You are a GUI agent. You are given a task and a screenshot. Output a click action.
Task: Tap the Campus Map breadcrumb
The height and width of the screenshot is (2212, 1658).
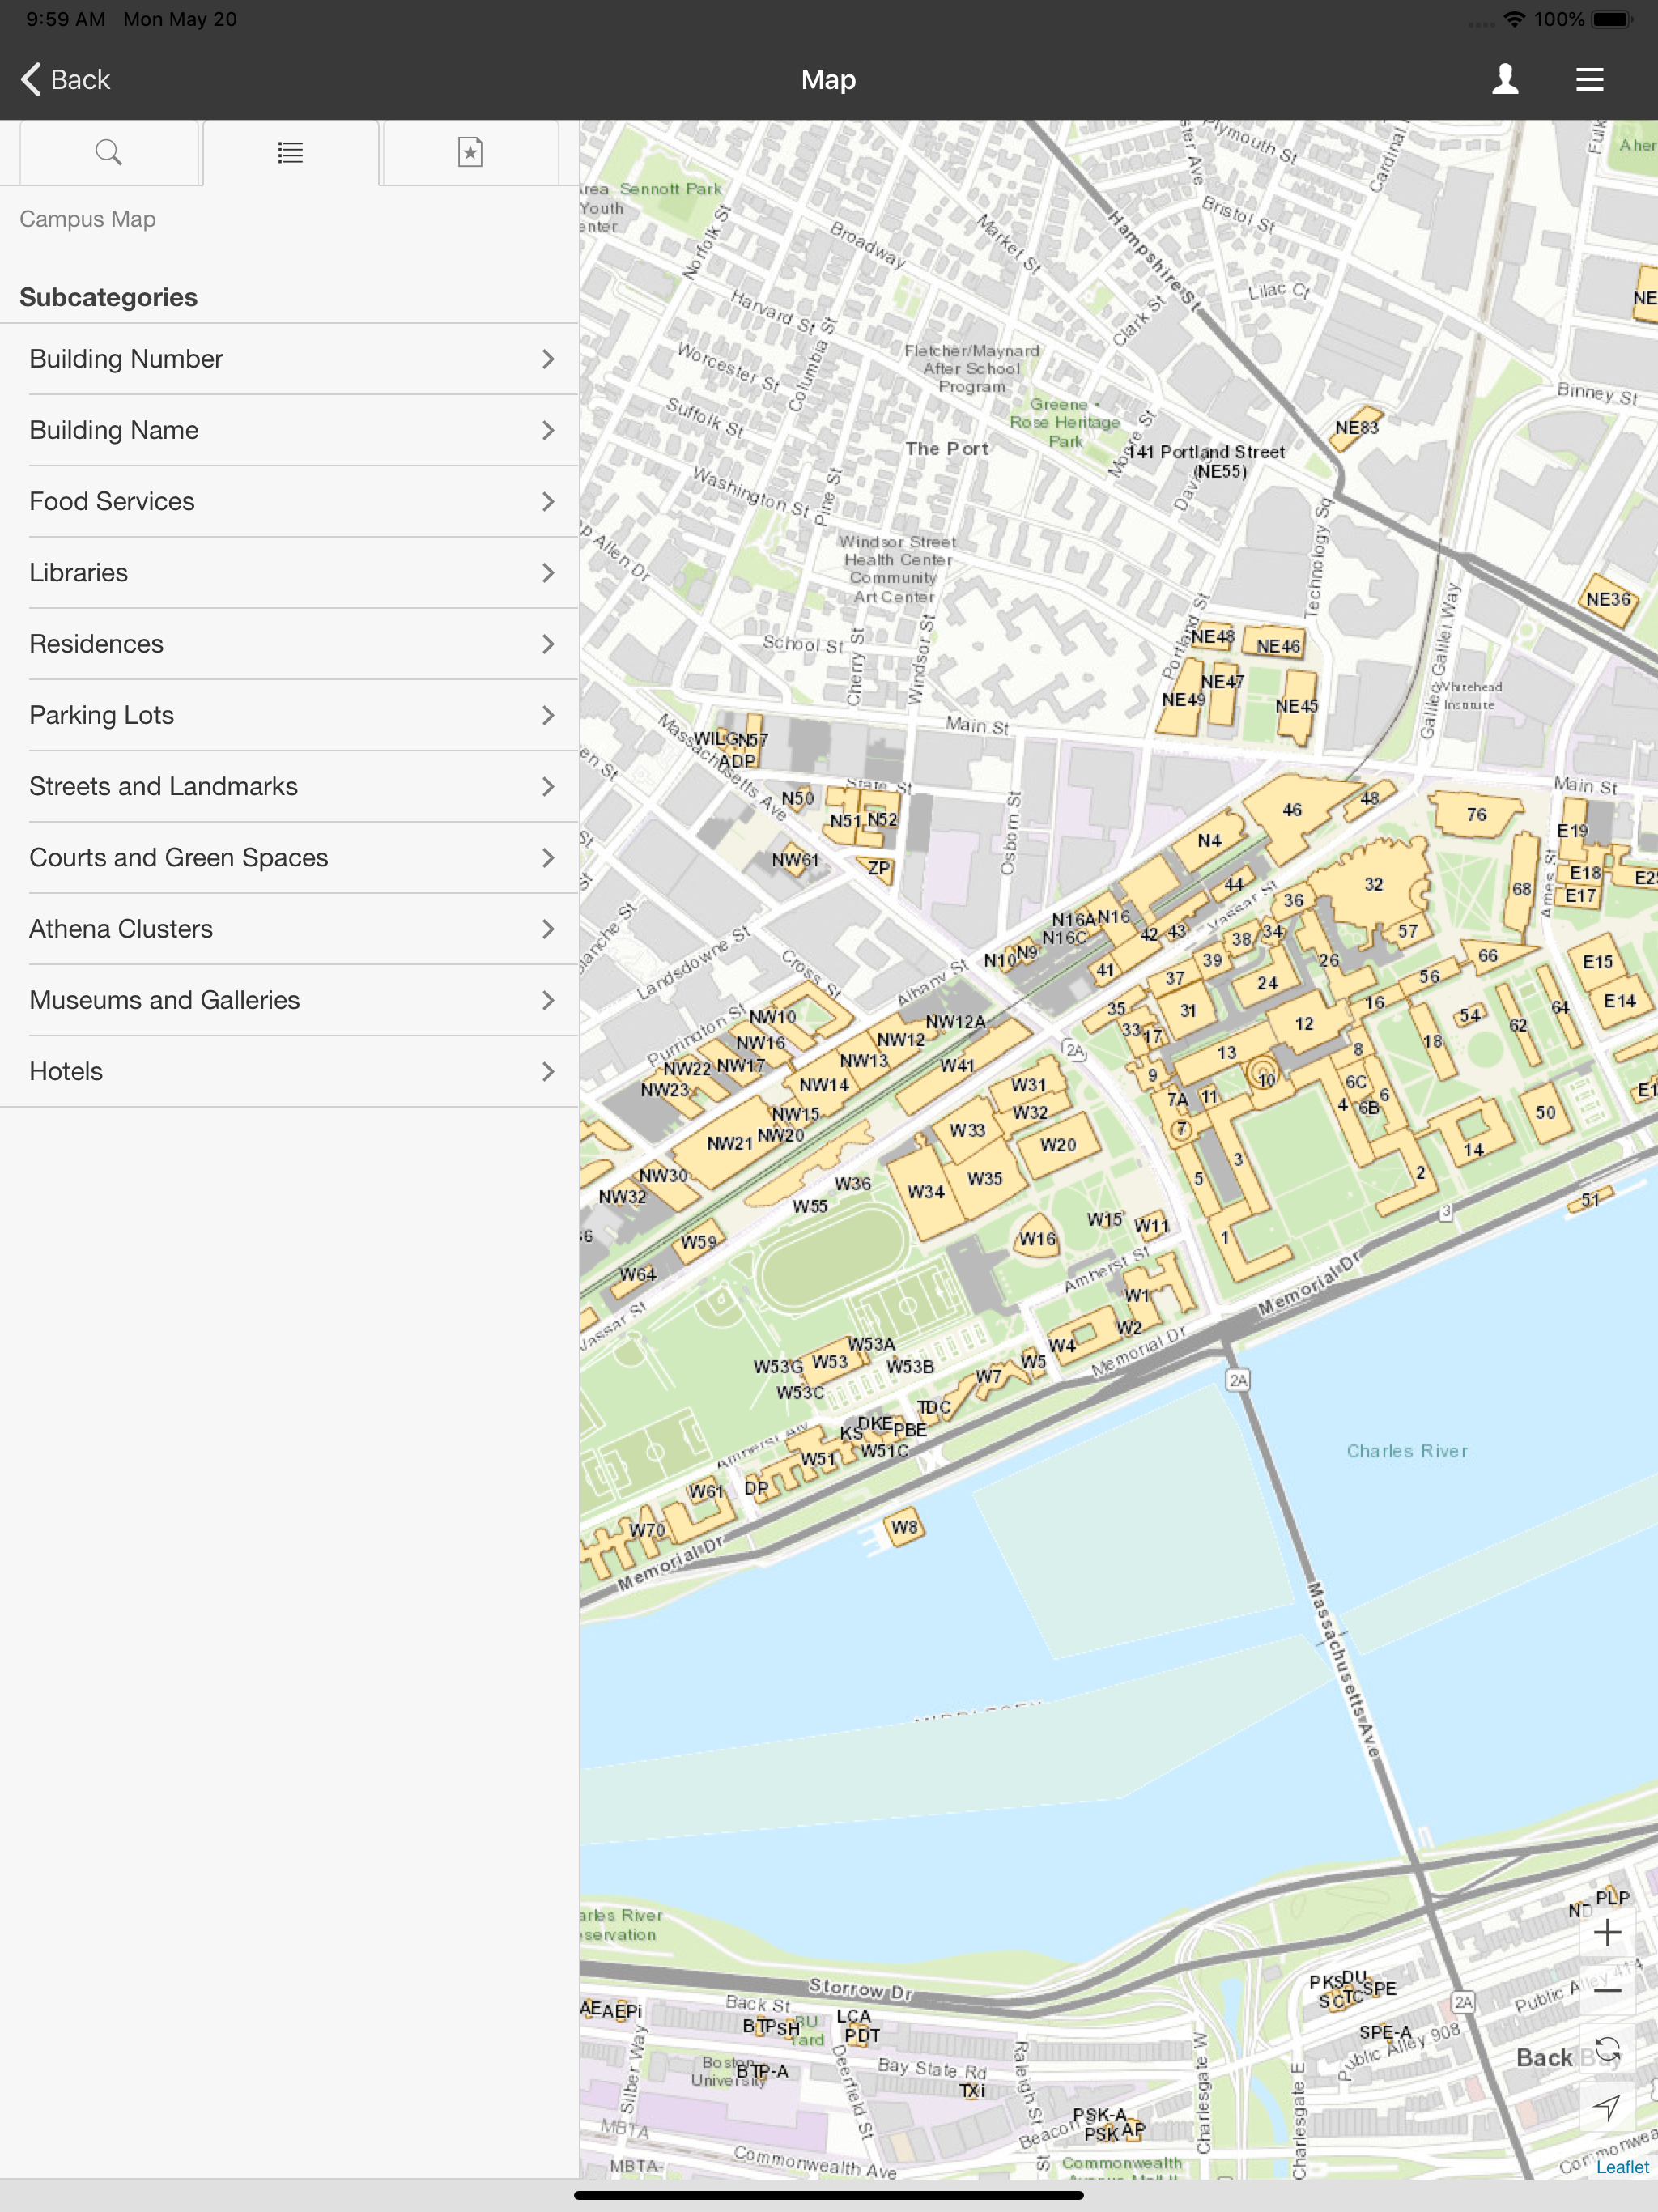point(88,219)
